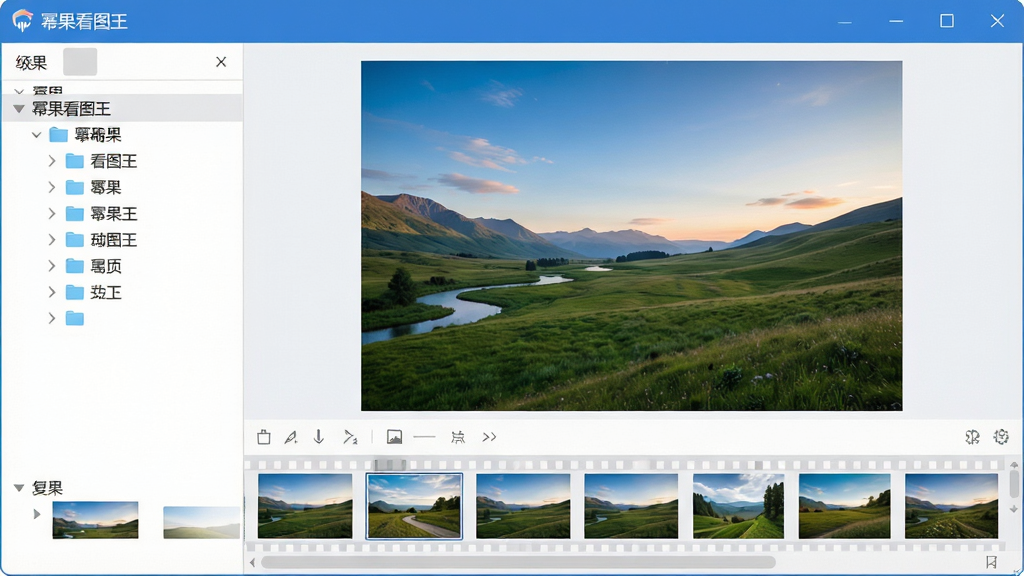The image size is (1024, 576).
Task: Click the bookmark icon below the filmstrip
Action: 991,562
